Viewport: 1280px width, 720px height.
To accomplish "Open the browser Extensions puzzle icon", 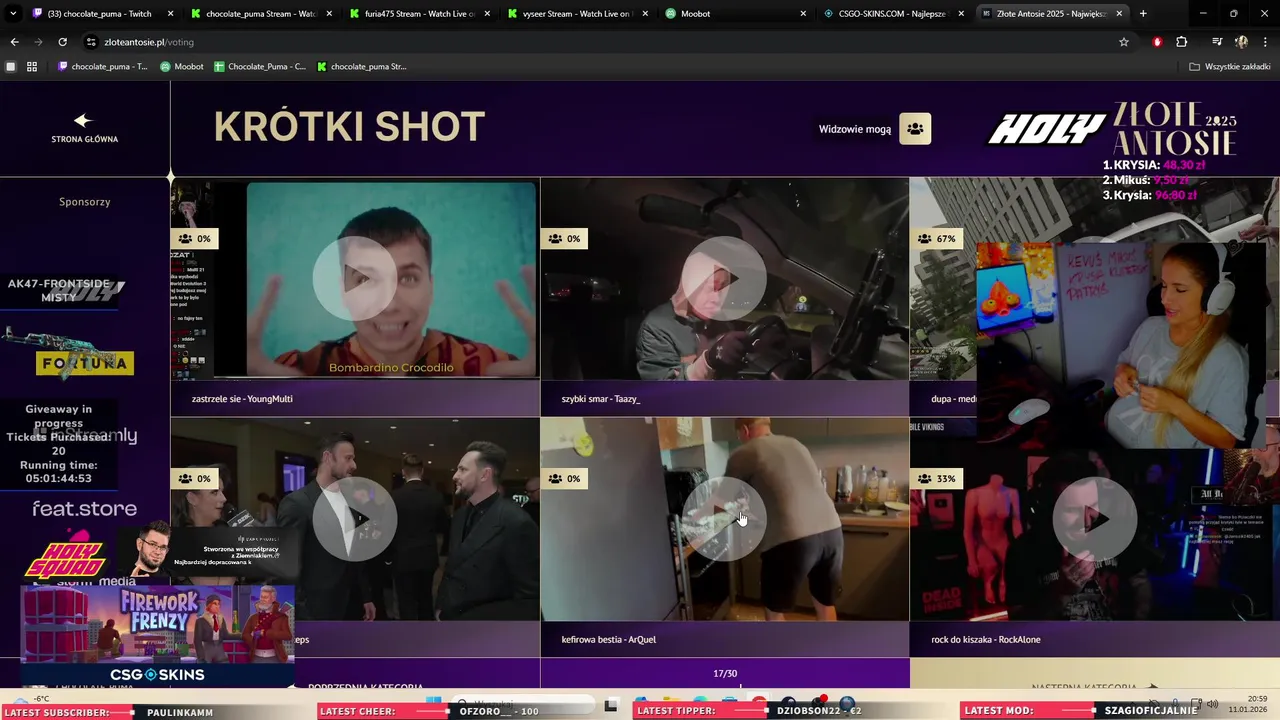I will click(x=1182, y=42).
